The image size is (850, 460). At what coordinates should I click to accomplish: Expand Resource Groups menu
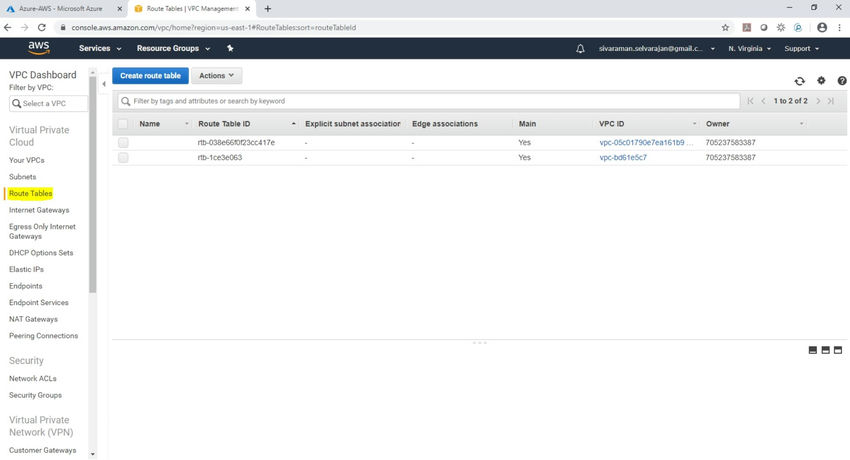tap(173, 48)
